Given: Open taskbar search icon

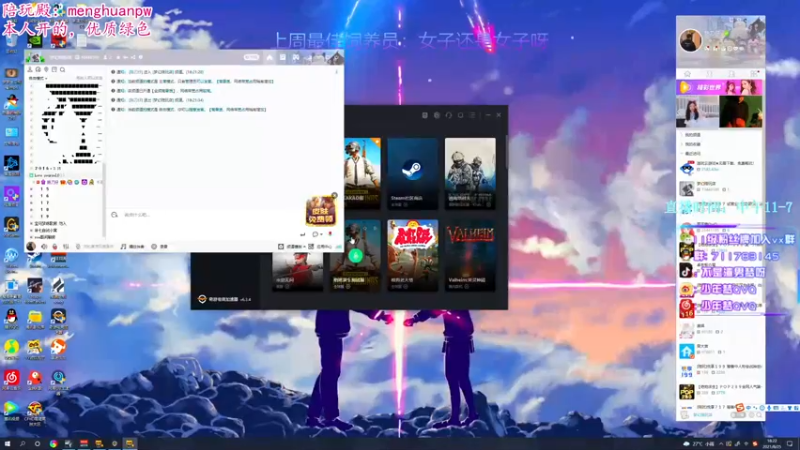Looking at the screenshot, I should [22, 444].
